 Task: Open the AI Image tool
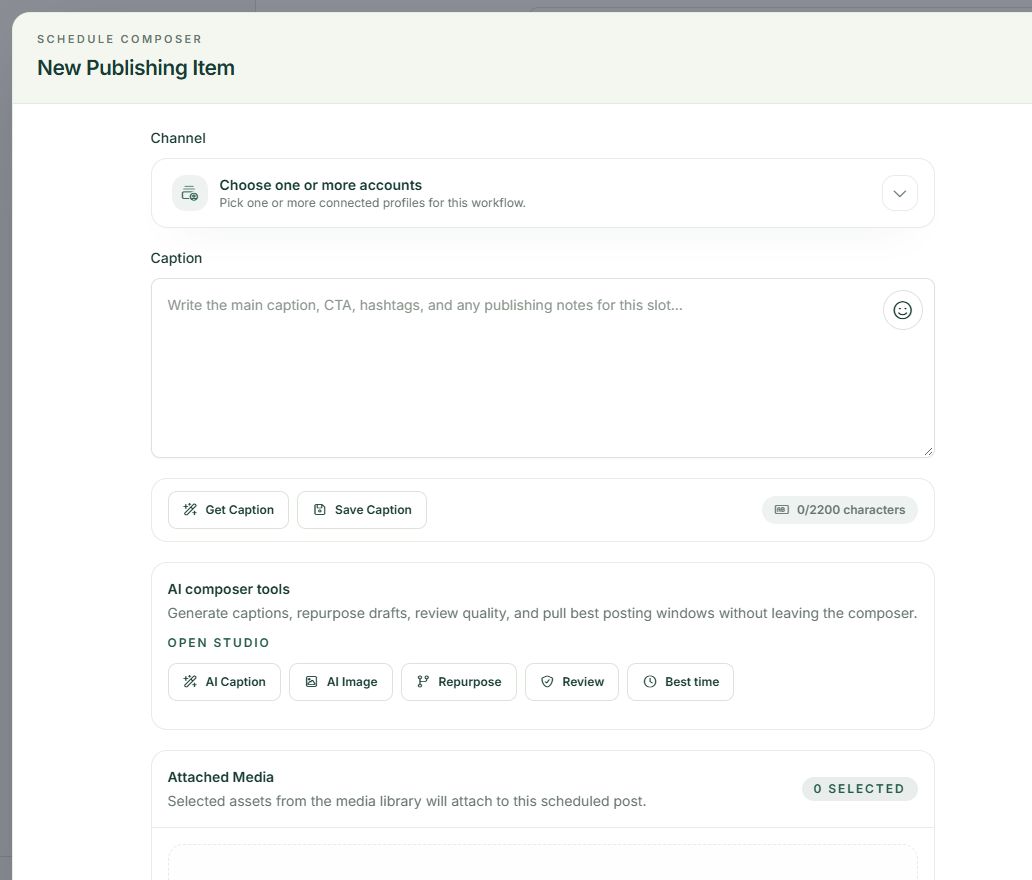click(x=341, y=682)
